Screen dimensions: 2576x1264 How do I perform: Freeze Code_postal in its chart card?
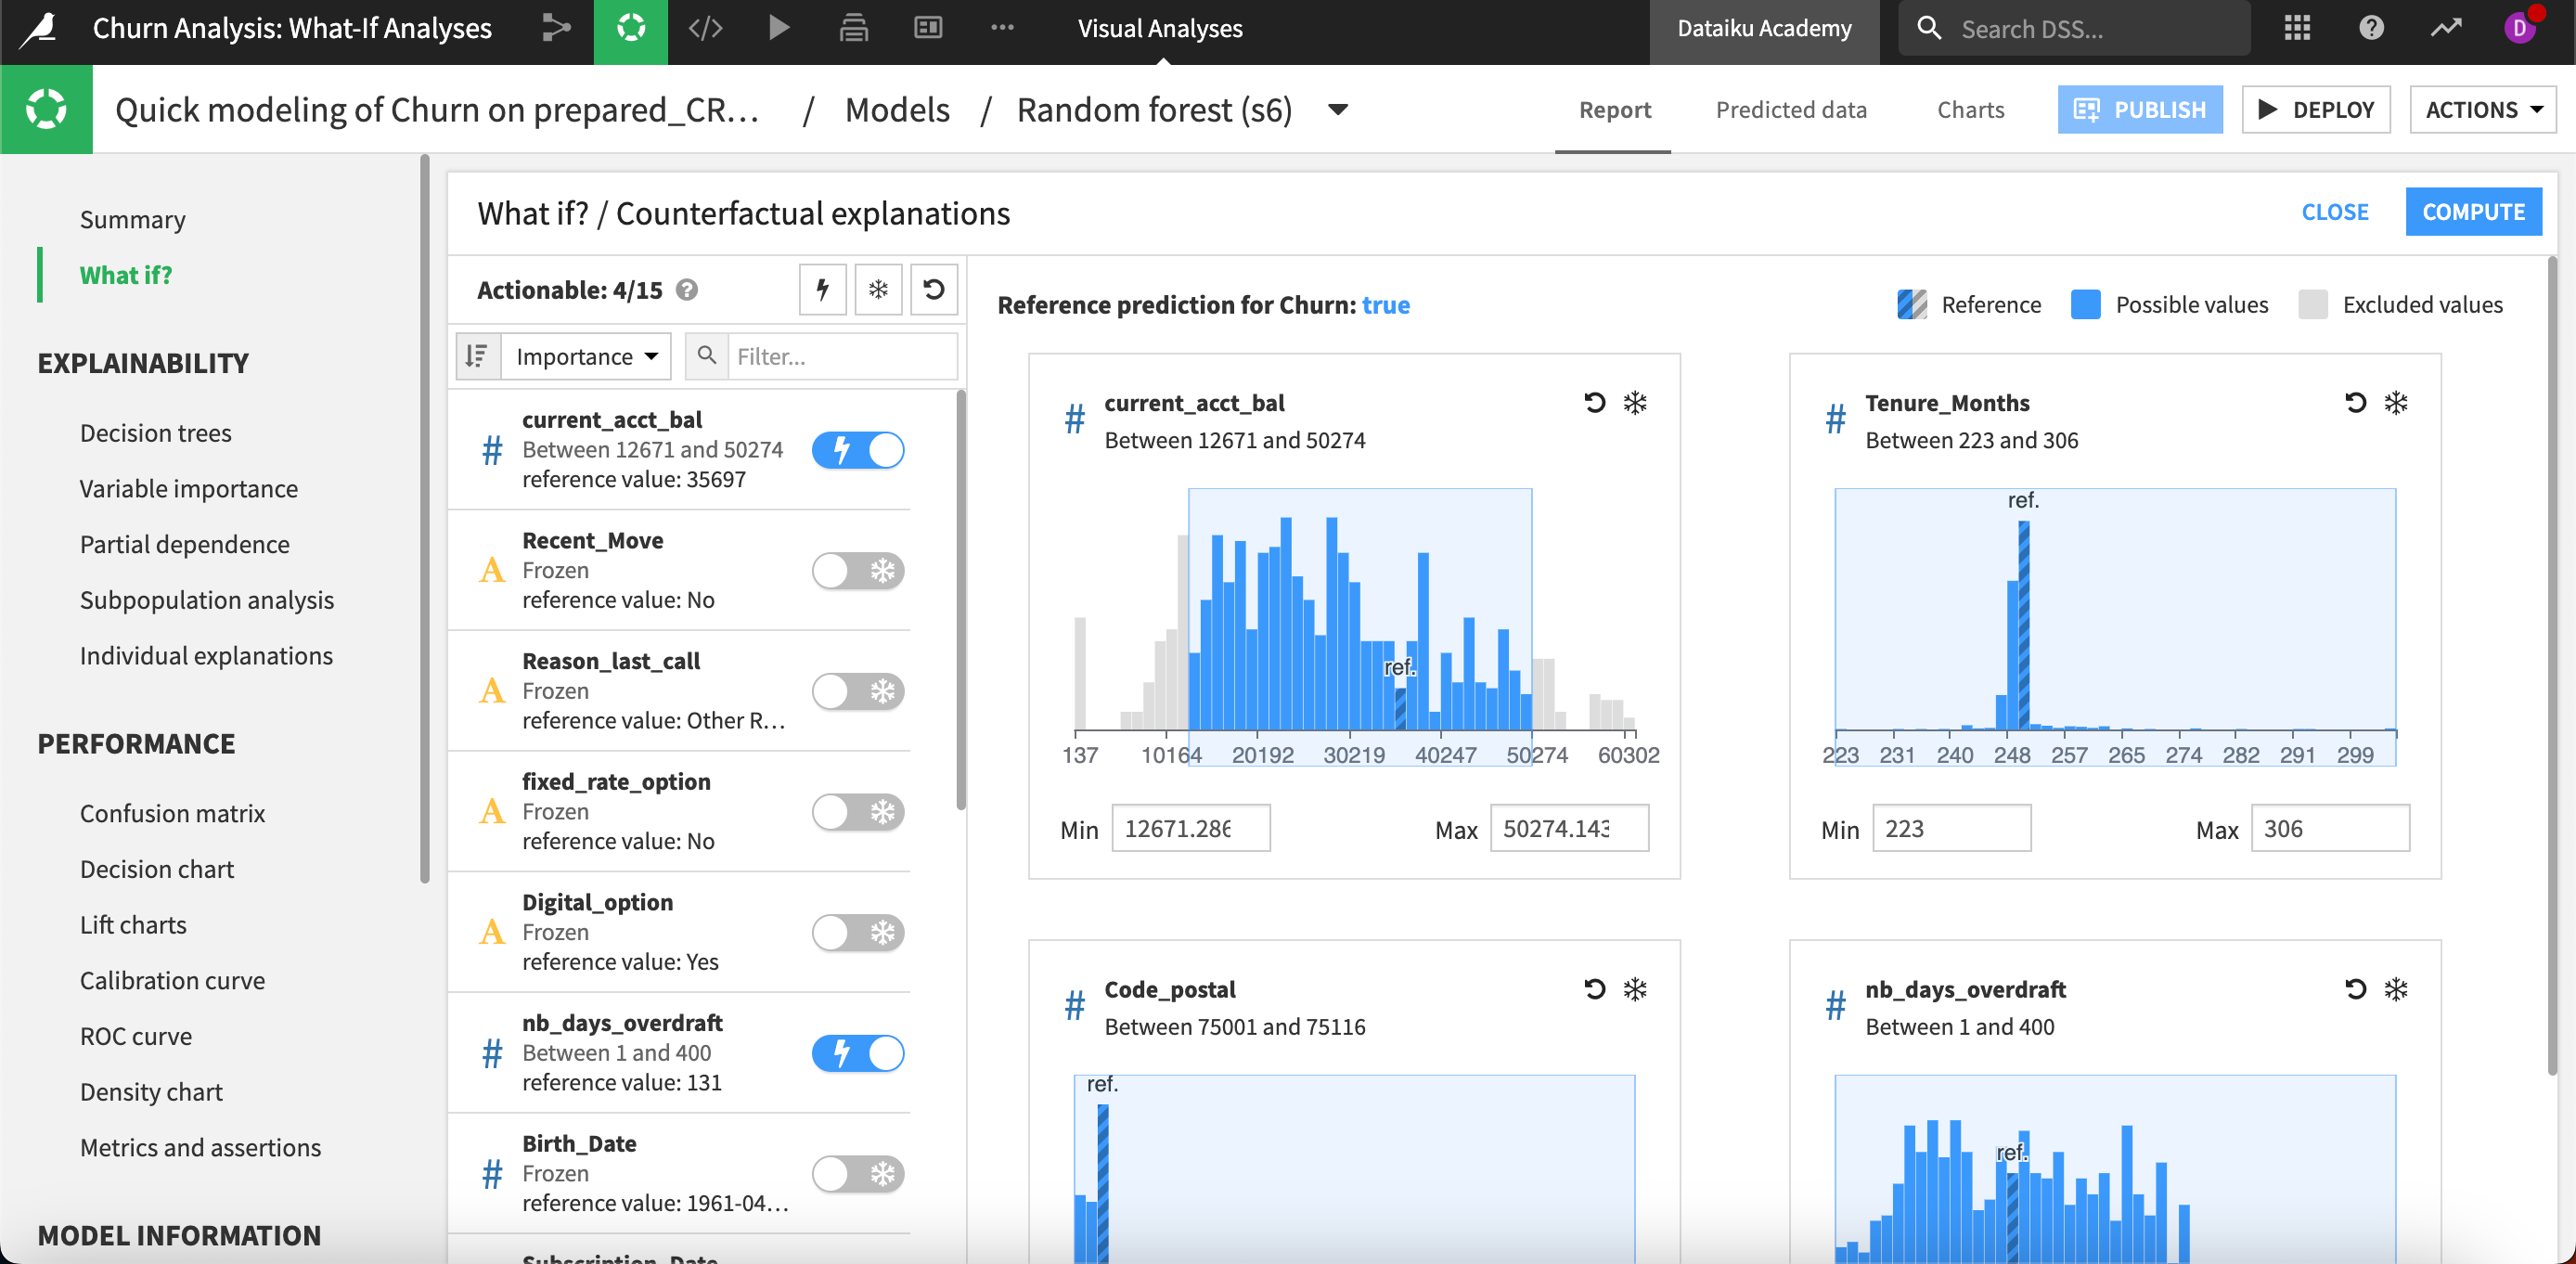point(1635,989)
